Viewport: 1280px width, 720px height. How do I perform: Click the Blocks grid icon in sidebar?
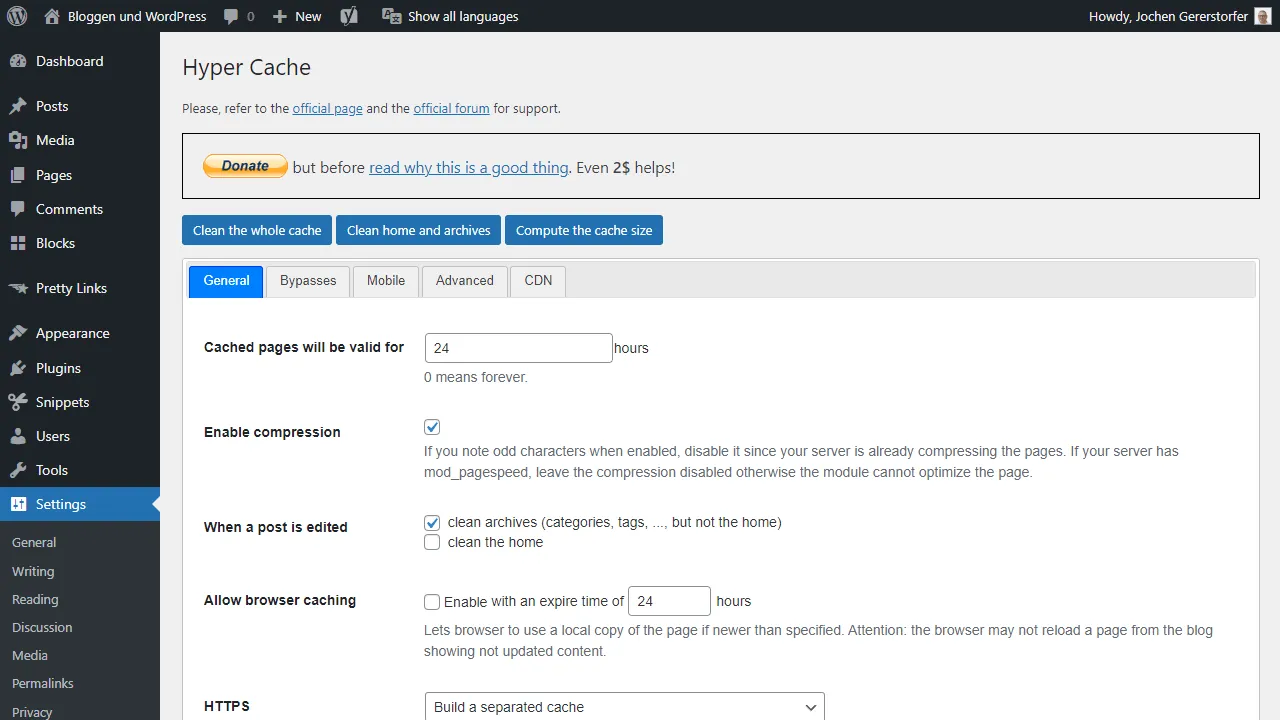tap(18, 243)
